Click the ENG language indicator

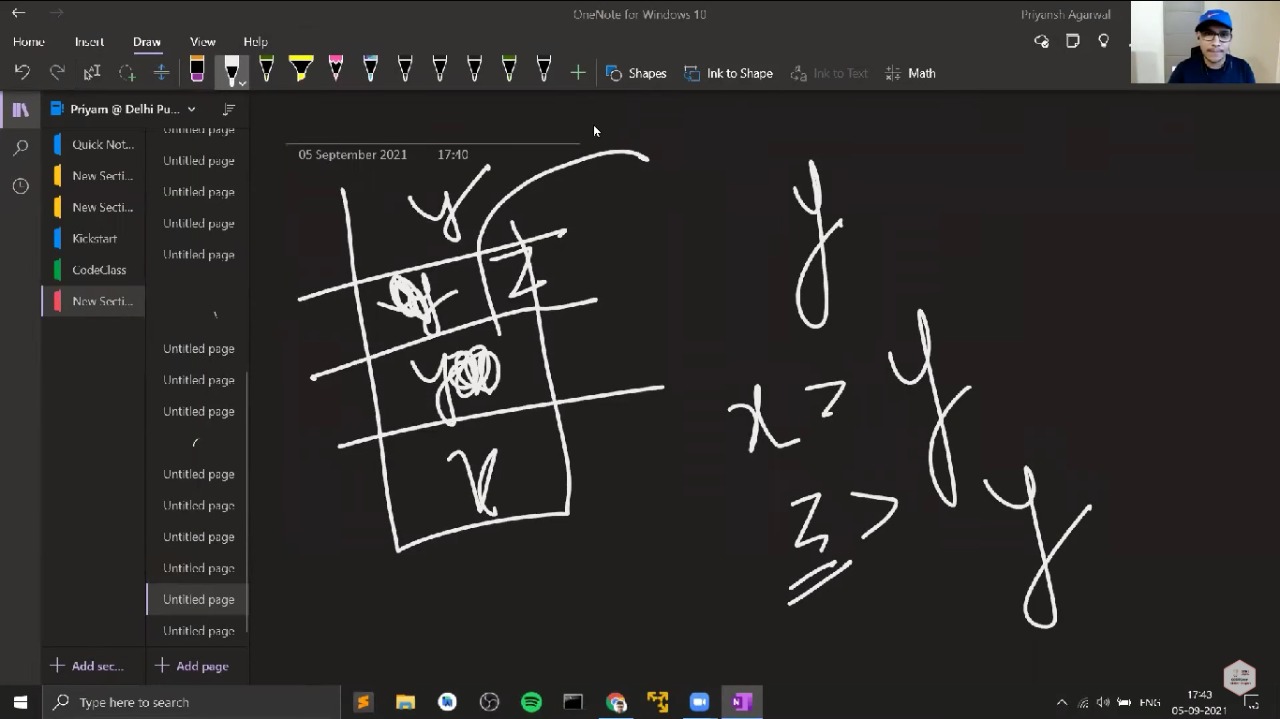[x=1149, y=702]
